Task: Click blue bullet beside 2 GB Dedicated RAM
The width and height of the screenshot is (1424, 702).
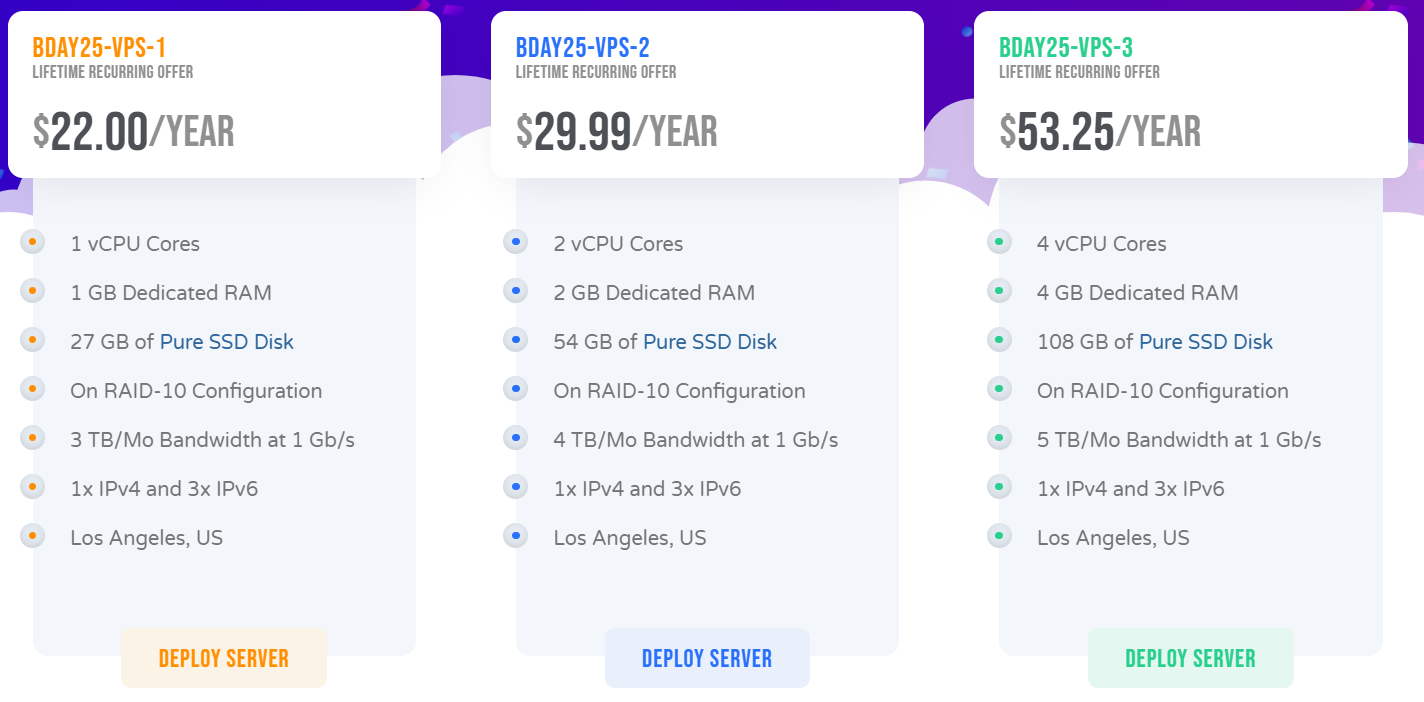Action: 516,291
